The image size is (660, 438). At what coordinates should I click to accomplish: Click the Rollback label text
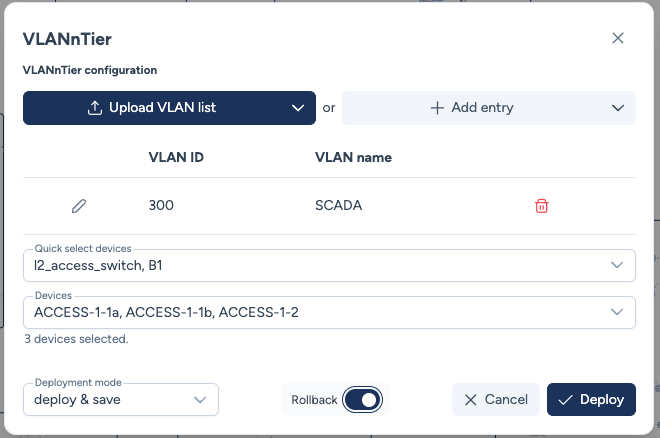tap(312, 400)
